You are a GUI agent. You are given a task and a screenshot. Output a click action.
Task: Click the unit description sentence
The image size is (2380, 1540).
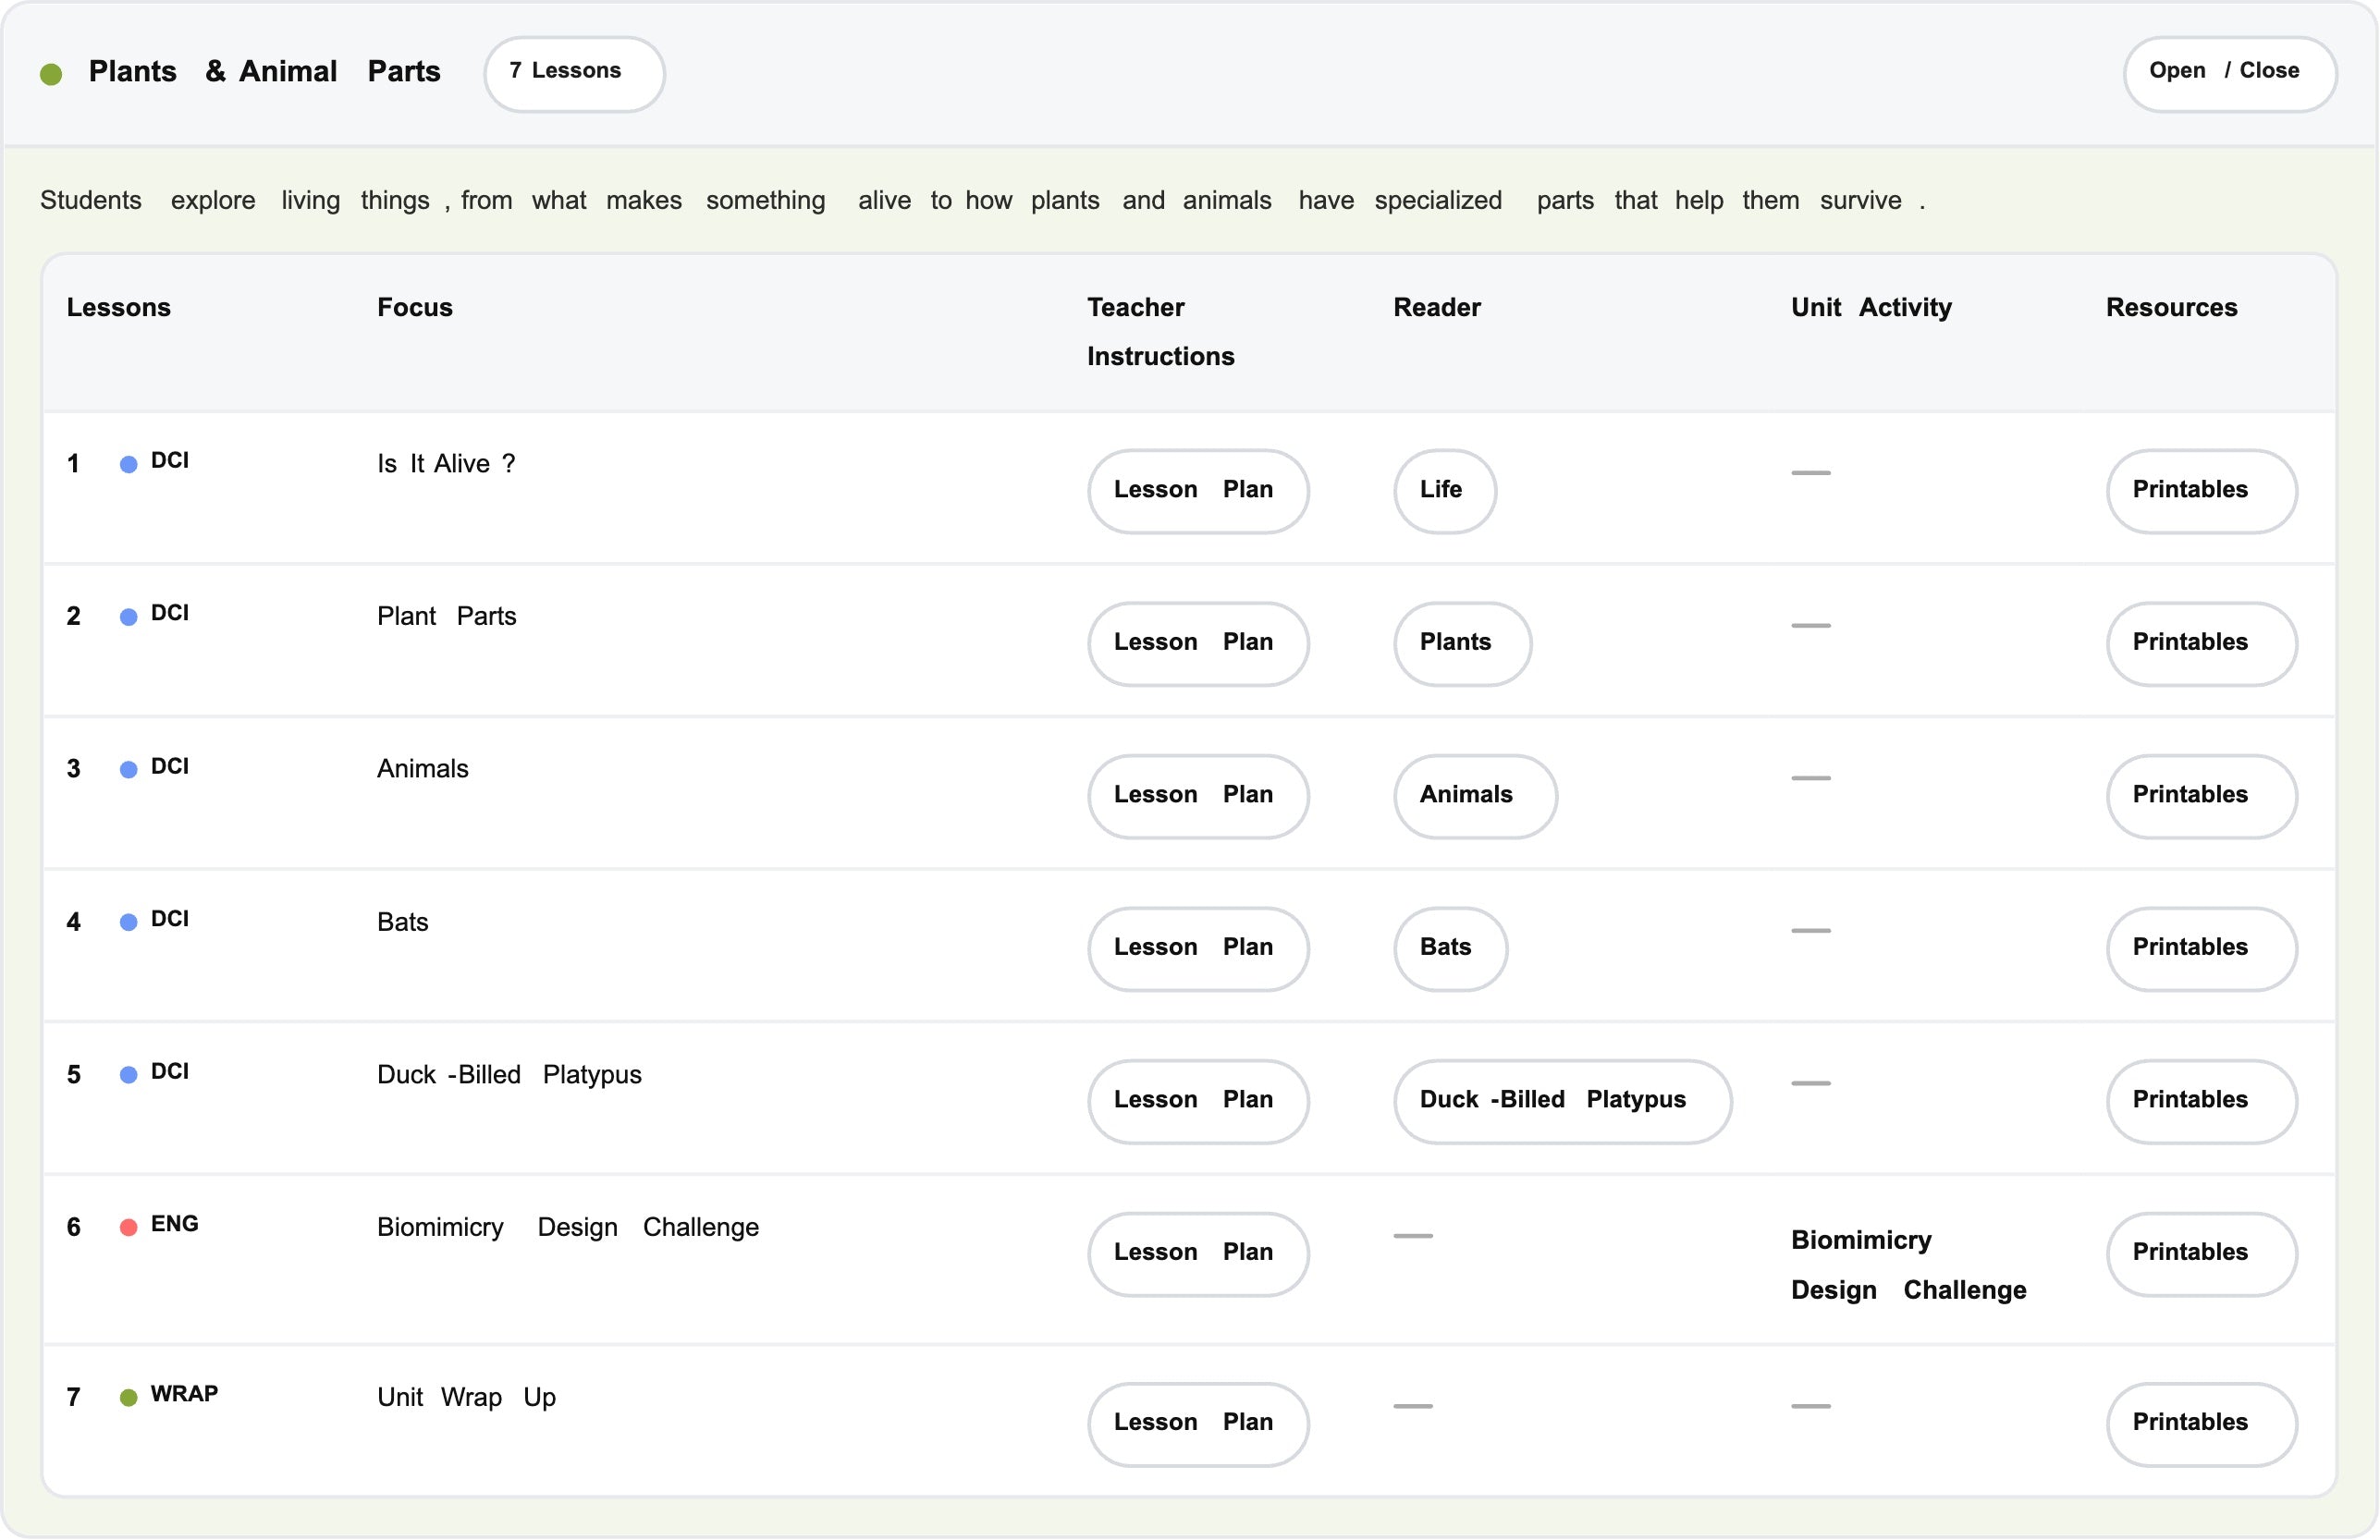pos(982,200)
